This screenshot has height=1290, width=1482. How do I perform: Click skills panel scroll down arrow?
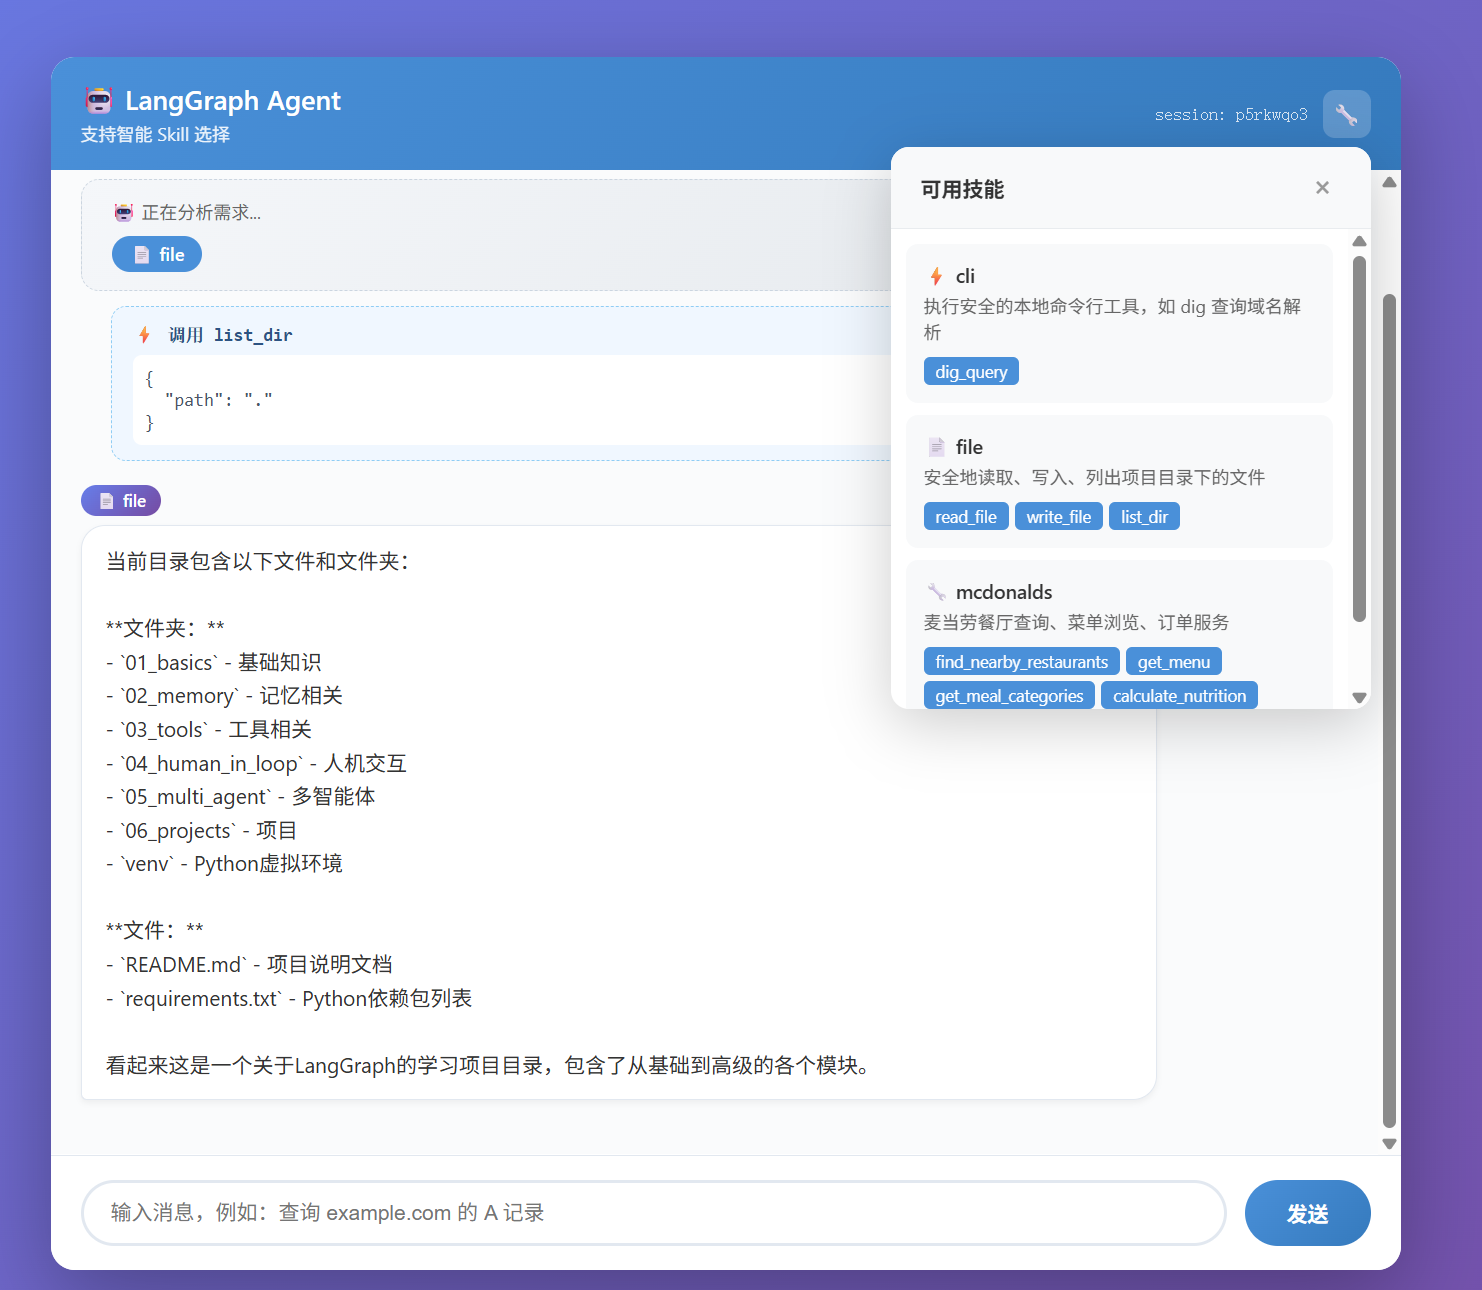pos(1359,698)
